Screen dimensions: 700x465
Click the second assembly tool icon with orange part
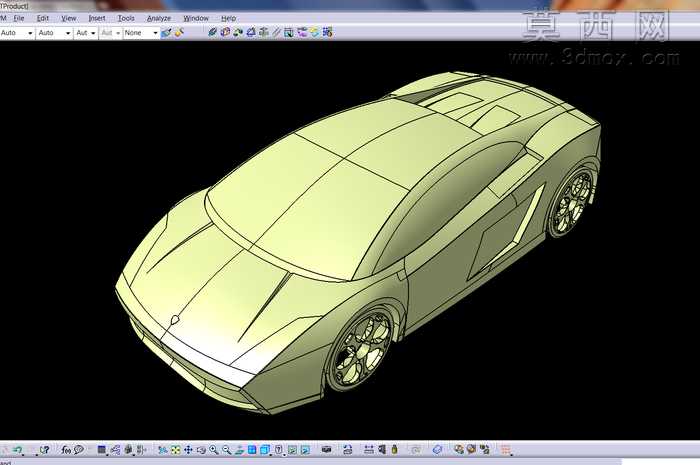[x=225, y=32]
